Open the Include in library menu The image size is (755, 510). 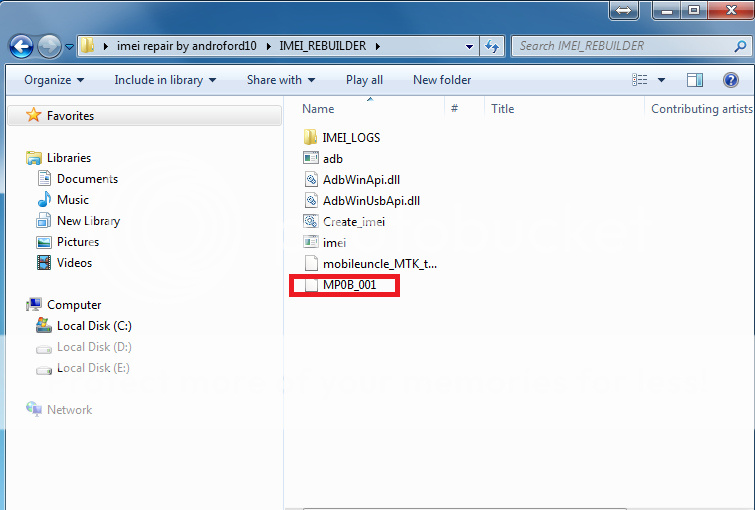pyautogui.click(x=164, y=80)
